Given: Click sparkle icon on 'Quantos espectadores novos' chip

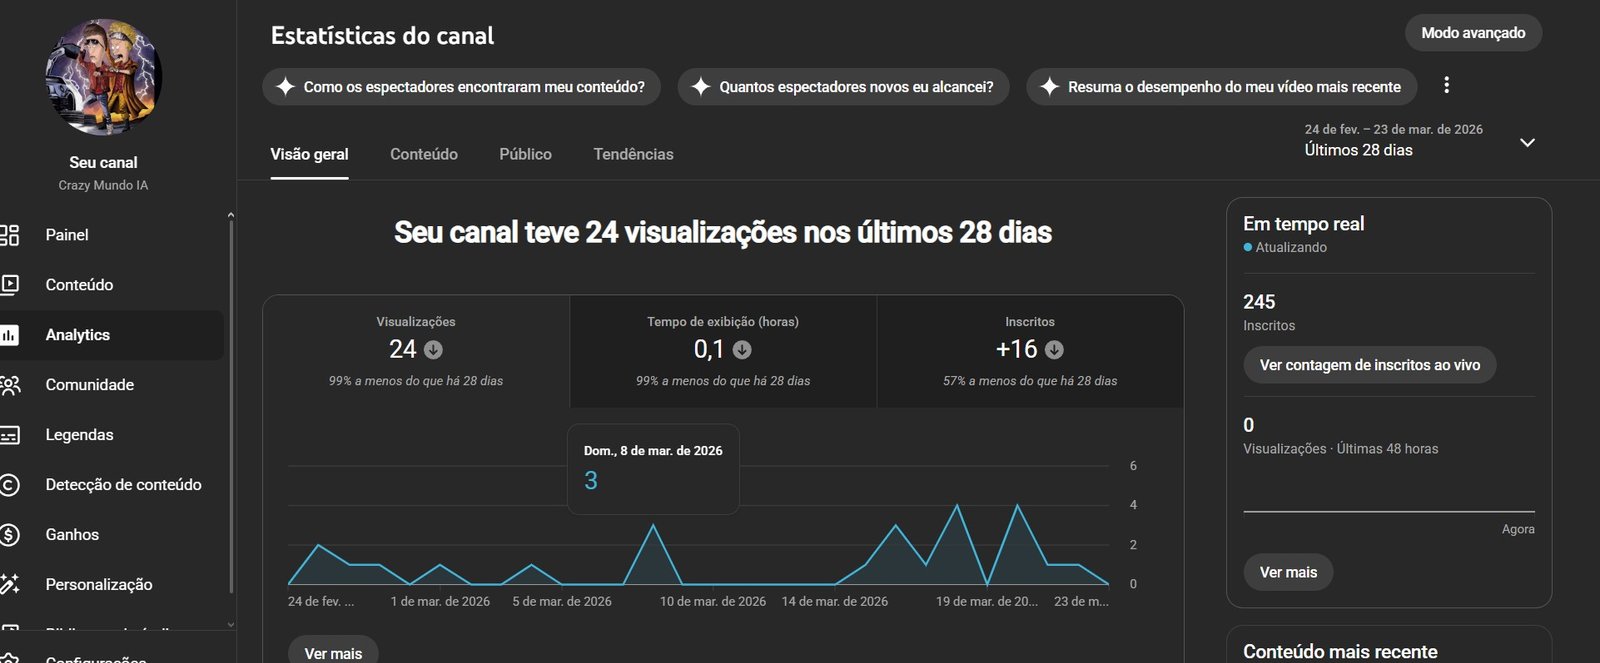Looking at the screenshot, I should point(701,87).
